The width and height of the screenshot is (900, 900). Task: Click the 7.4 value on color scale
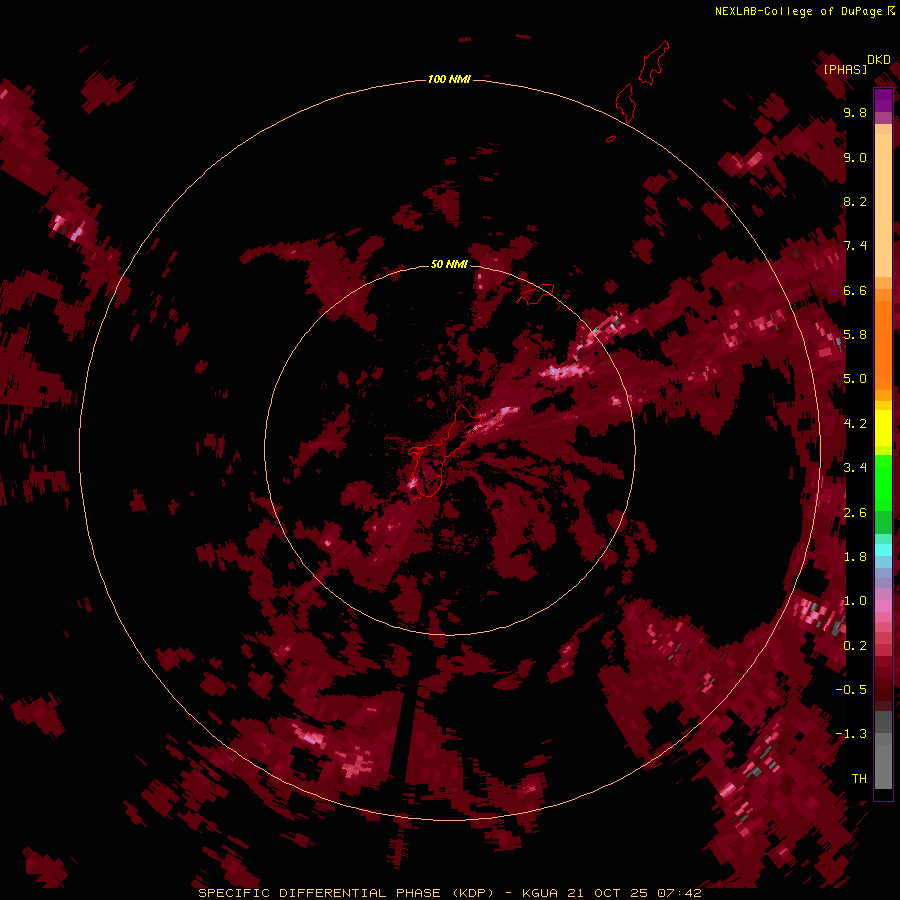coord(855,246)
